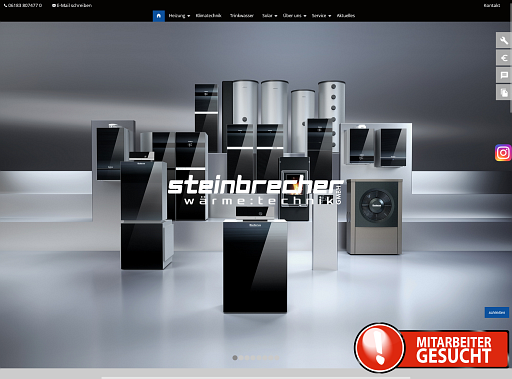Click the small blue button above banner
Viewport: 512px width, 379px height.
497,313
